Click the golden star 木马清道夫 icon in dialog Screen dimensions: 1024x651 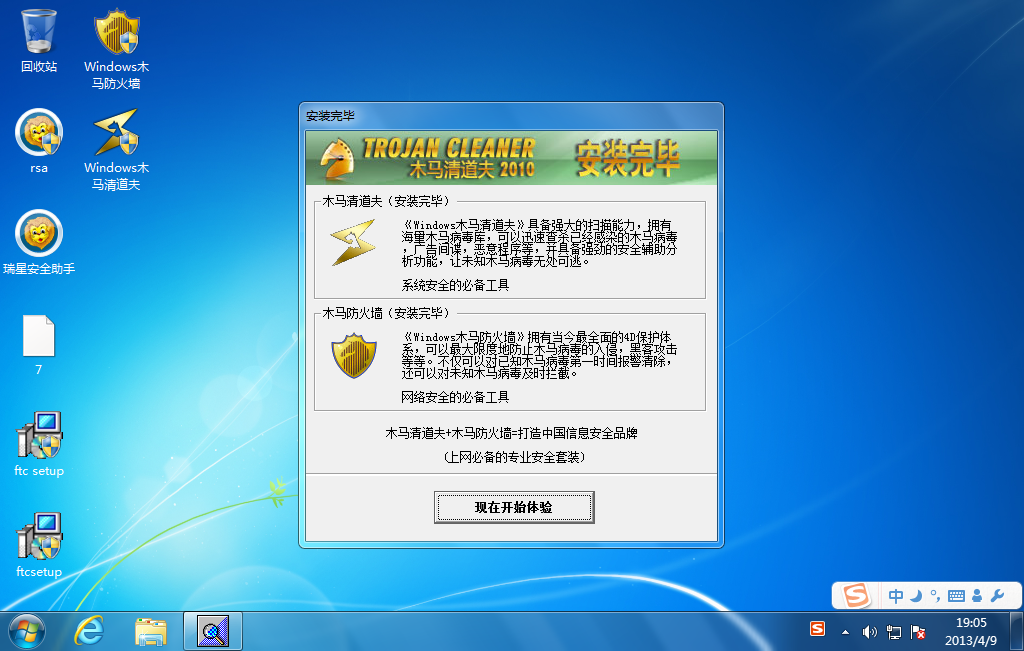[x=353, y=243]
